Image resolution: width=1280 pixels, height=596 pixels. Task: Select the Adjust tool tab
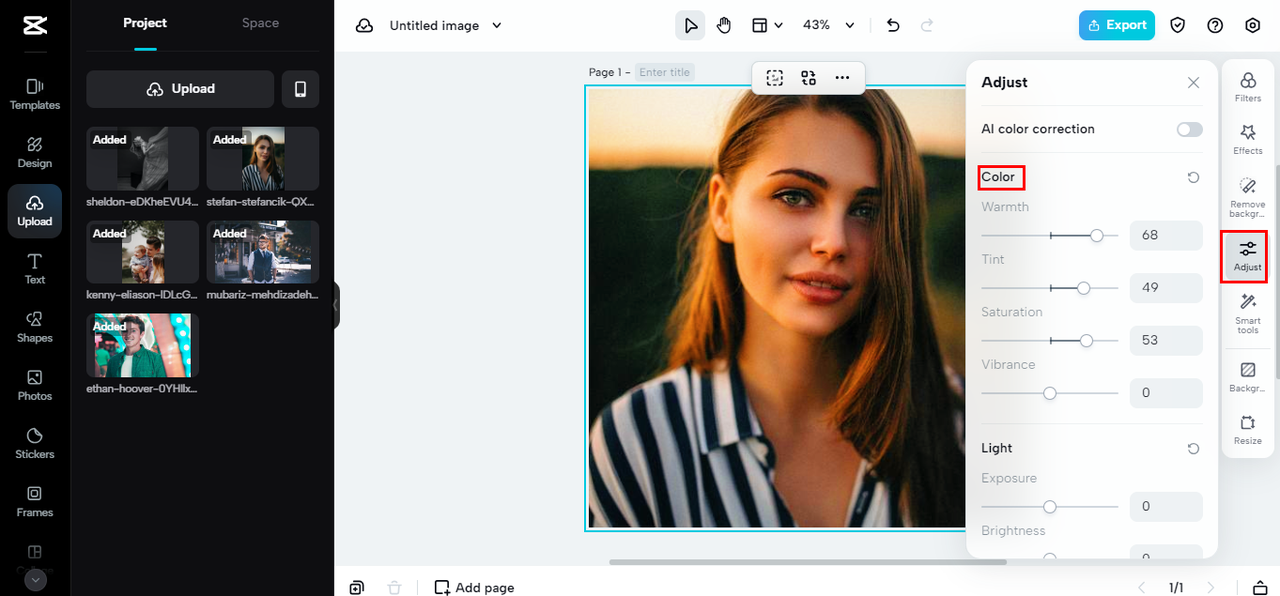coord(1248,256)
